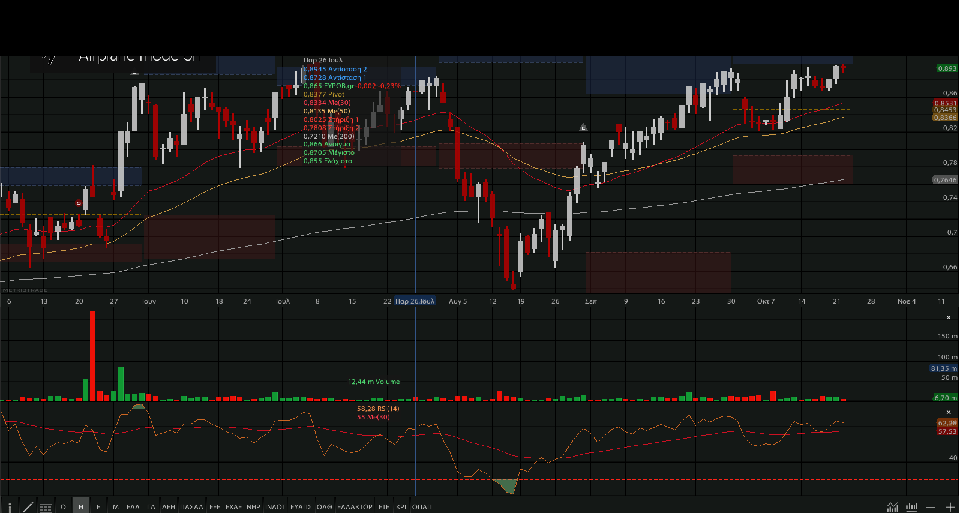Open the info icon in bottom toolbar
The height and width of the screenshot is (513, 959).
[x=9, y=507]
